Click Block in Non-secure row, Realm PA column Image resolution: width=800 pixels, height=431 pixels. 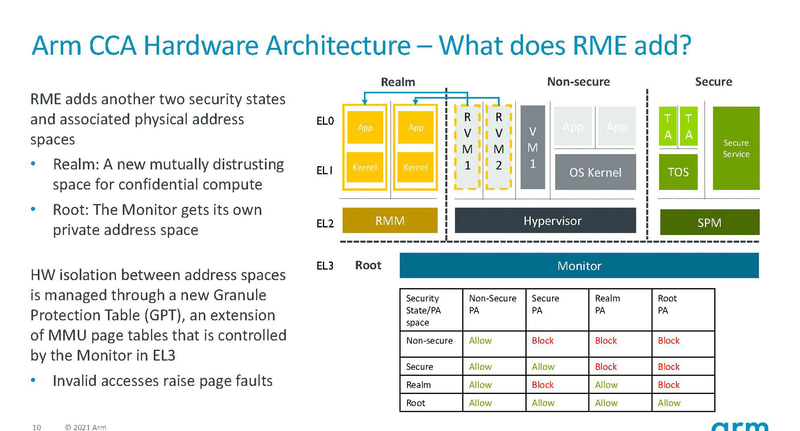606,340
